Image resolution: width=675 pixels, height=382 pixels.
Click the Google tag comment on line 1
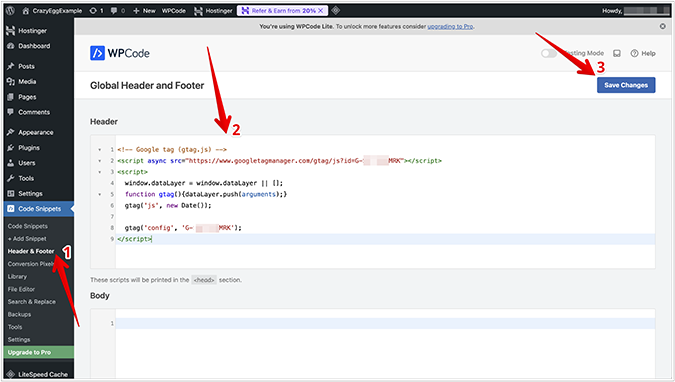pos(172,149)
